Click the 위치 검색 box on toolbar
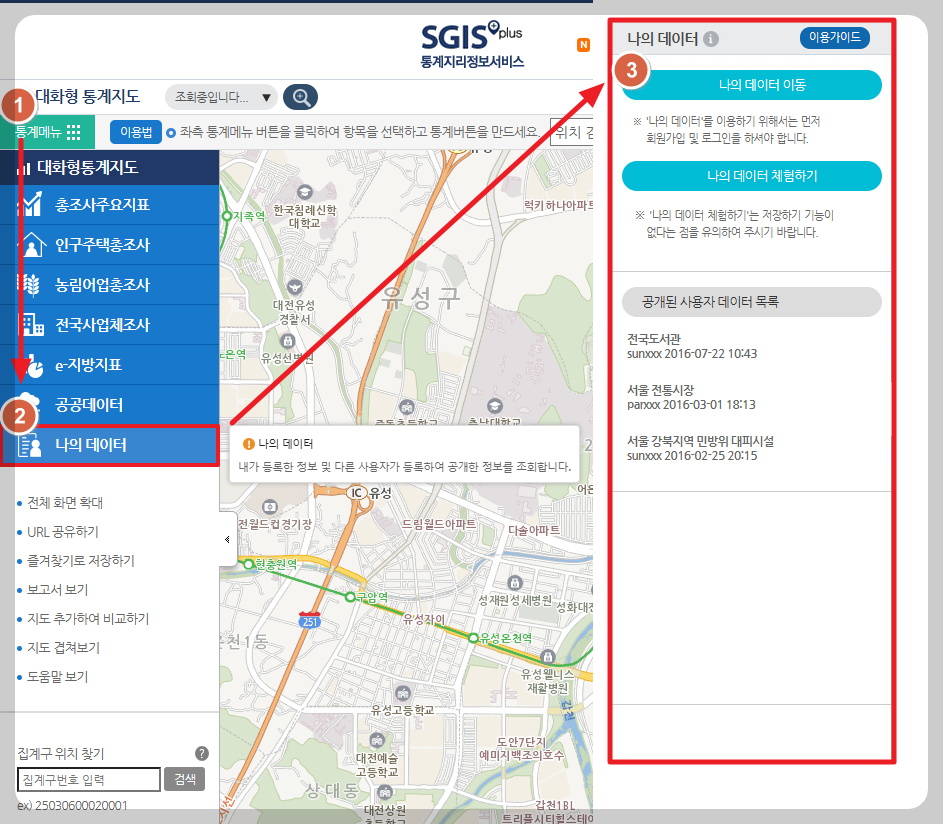 pyautogui.click(x=572, y=132)
